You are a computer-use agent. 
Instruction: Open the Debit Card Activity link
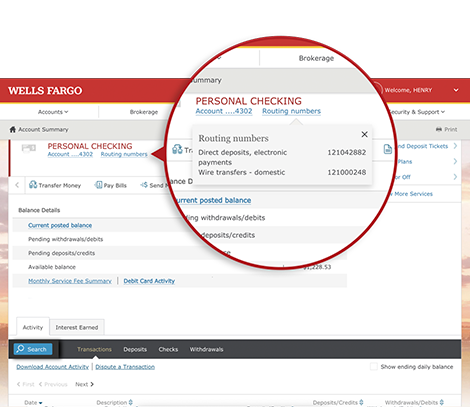click(149, 281)
